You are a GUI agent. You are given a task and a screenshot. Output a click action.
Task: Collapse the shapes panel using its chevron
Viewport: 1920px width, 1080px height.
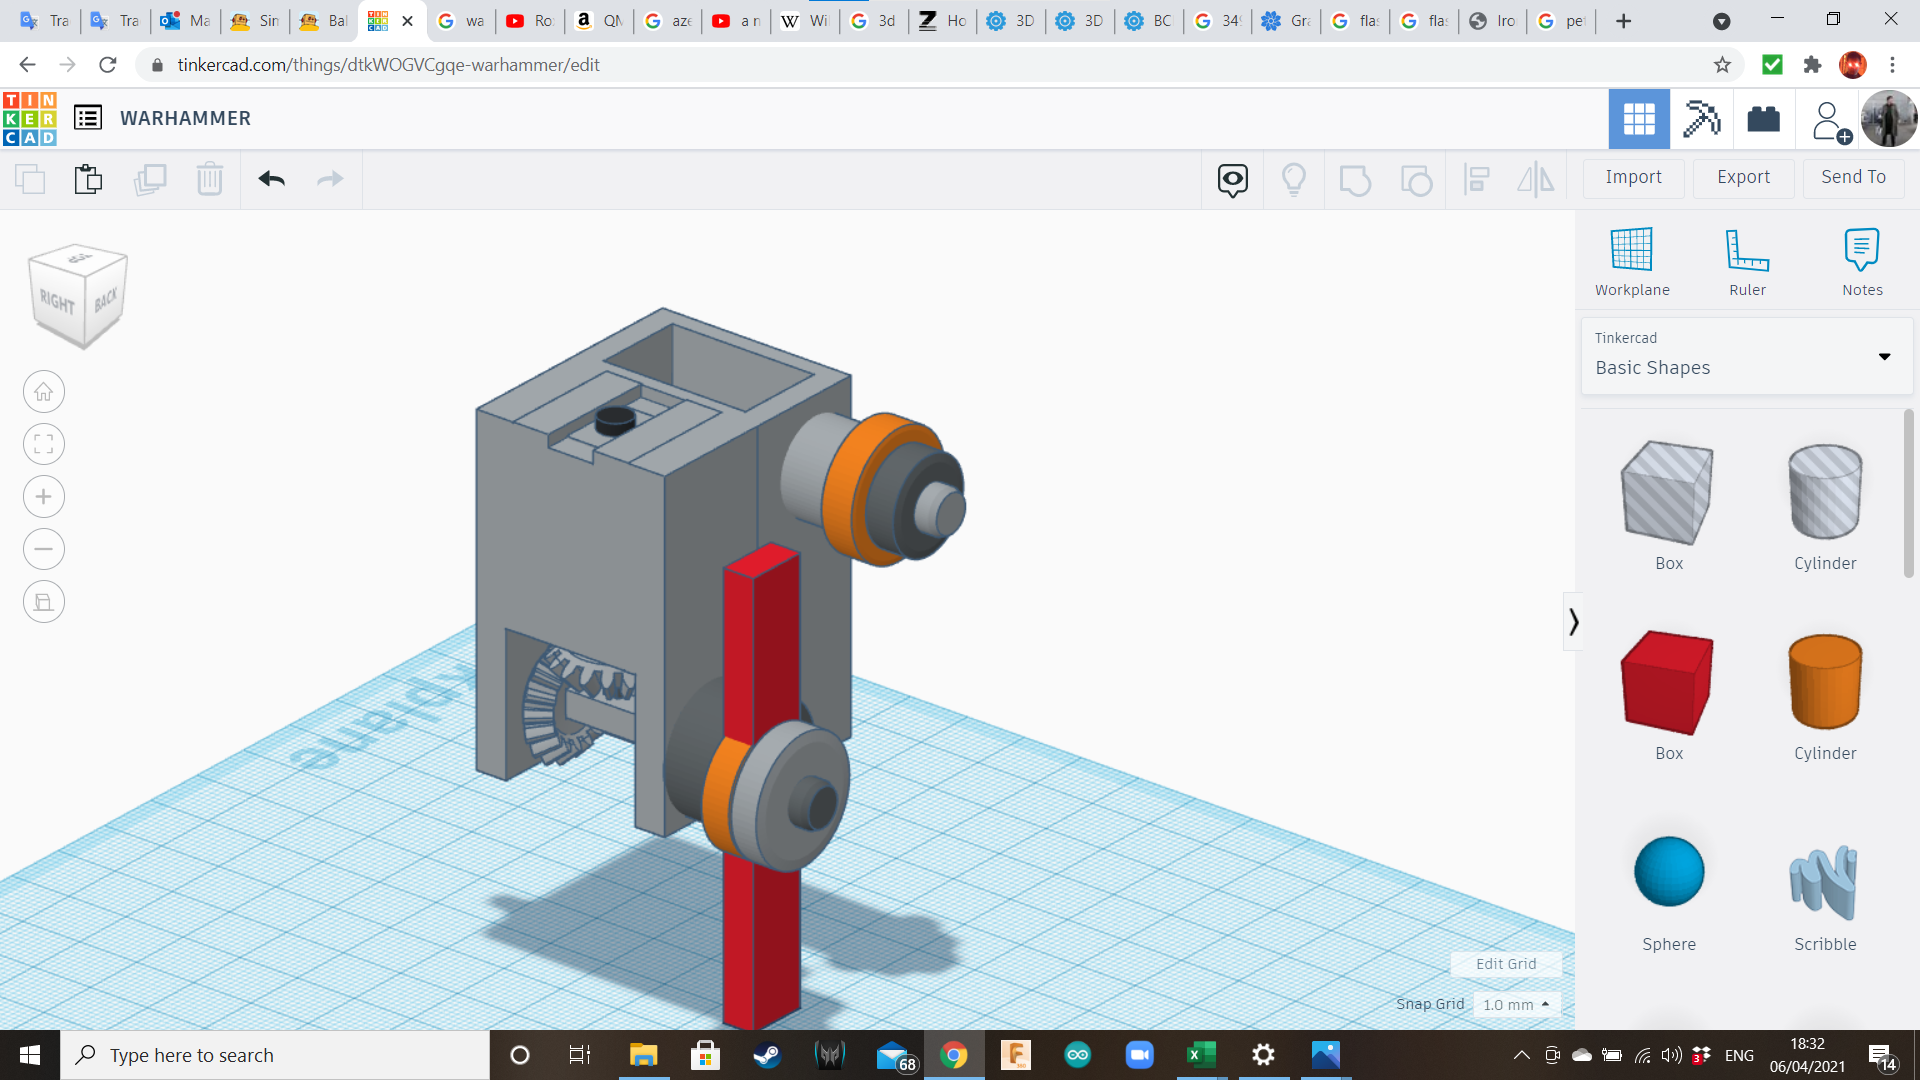click(x=1573, y=622)
